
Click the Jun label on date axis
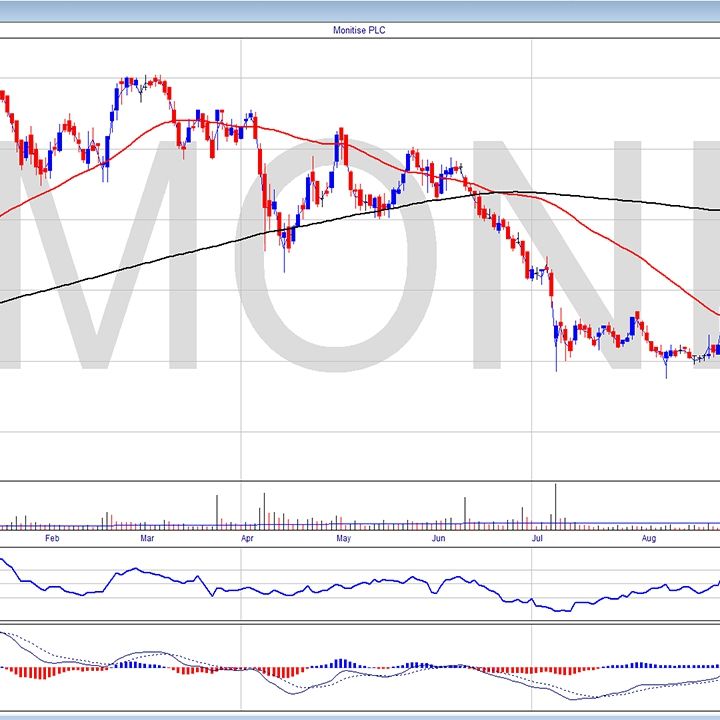(x=438, y=539)
